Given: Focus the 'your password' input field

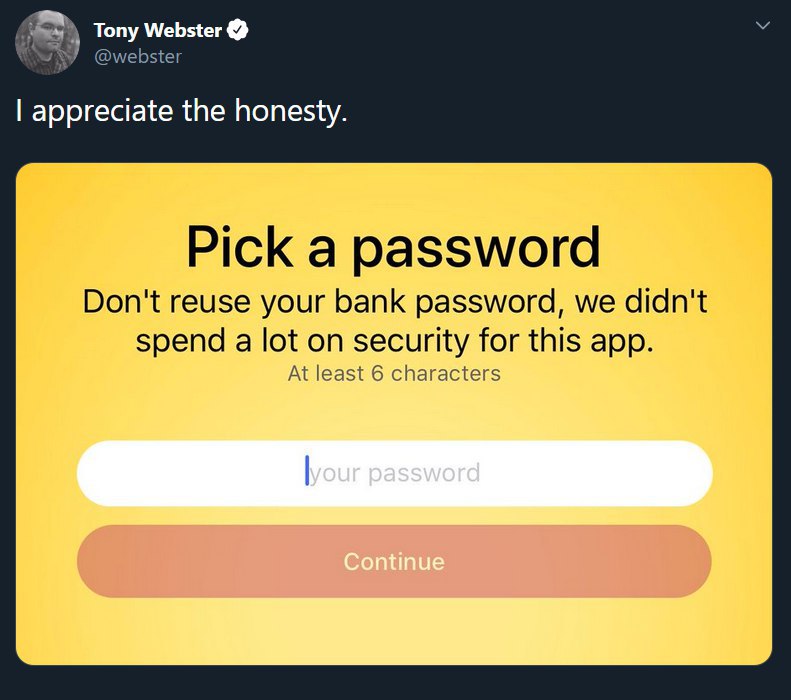Looking at the screenshot, I should click(394, 473).
